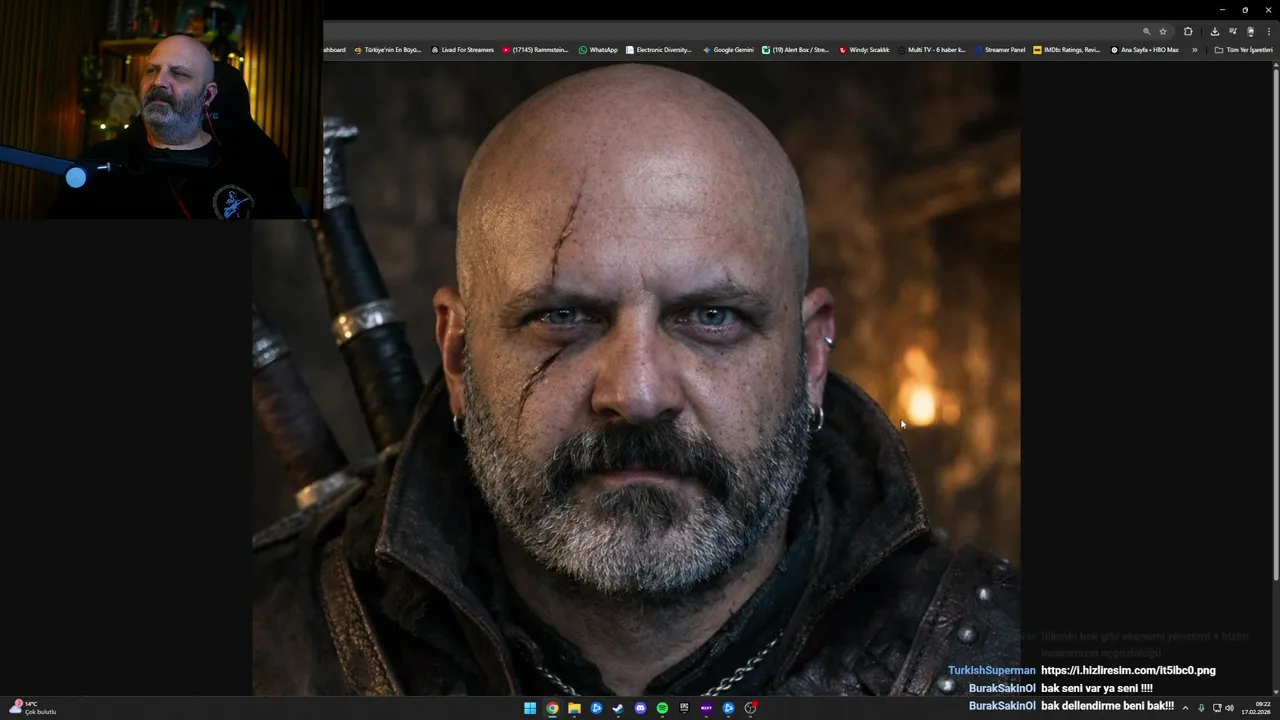1280x720 pixels.
Task: Open the (17145) Rammstein bookmark
Action: 535,49
